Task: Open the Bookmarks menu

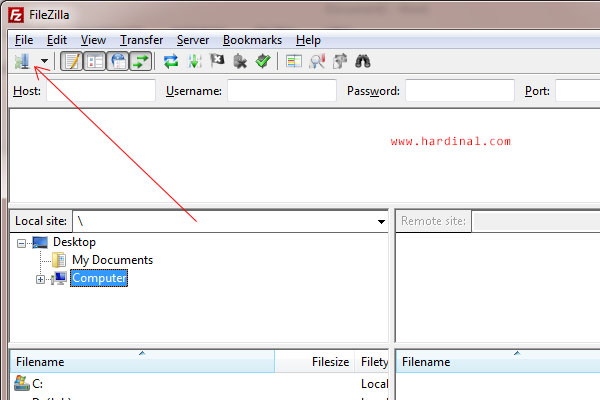Action: click(252, 40)
